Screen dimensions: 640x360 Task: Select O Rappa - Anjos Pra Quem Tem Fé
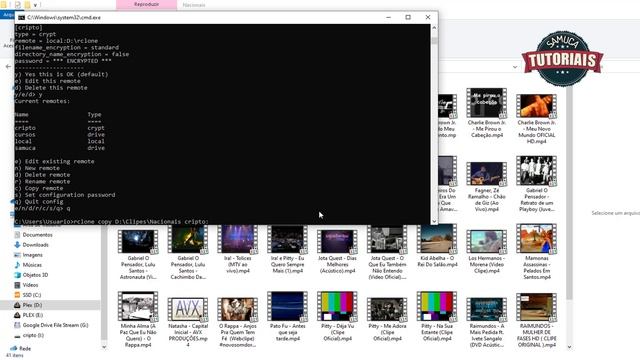click(238, 322)
